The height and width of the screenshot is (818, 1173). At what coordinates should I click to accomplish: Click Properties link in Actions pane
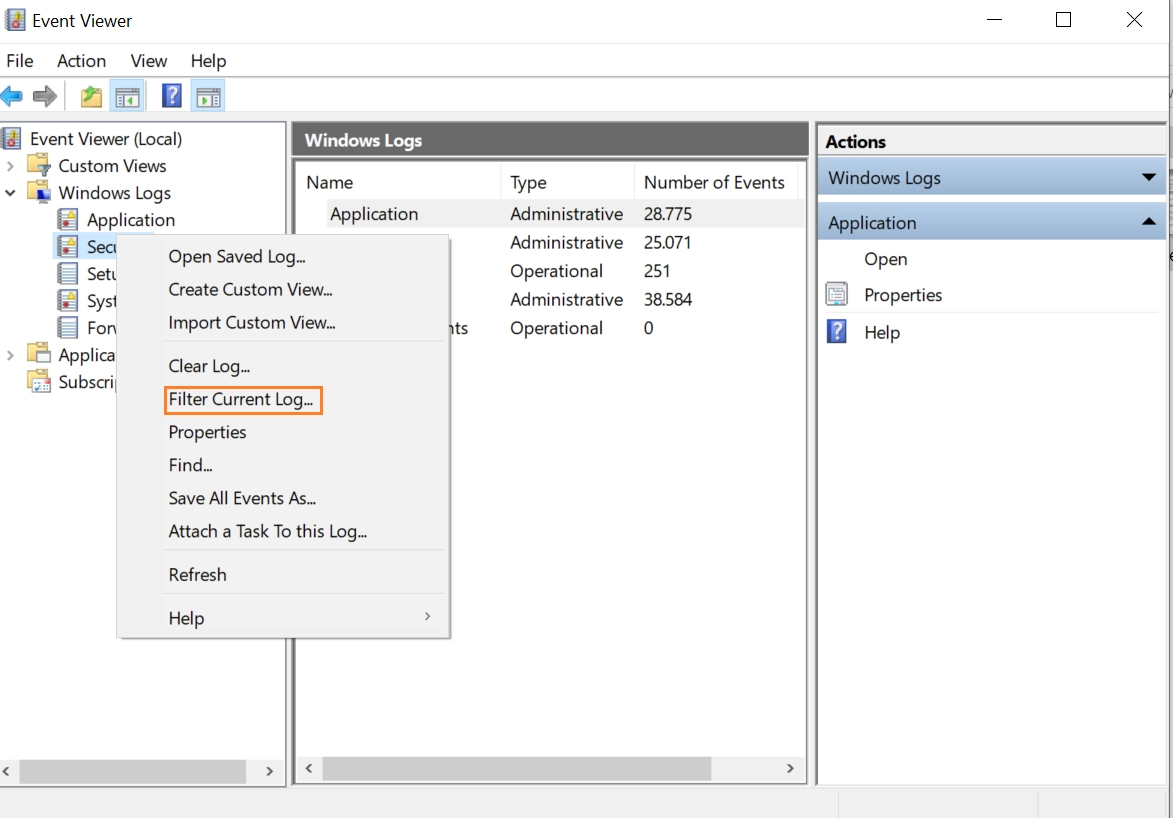[903, 295]
